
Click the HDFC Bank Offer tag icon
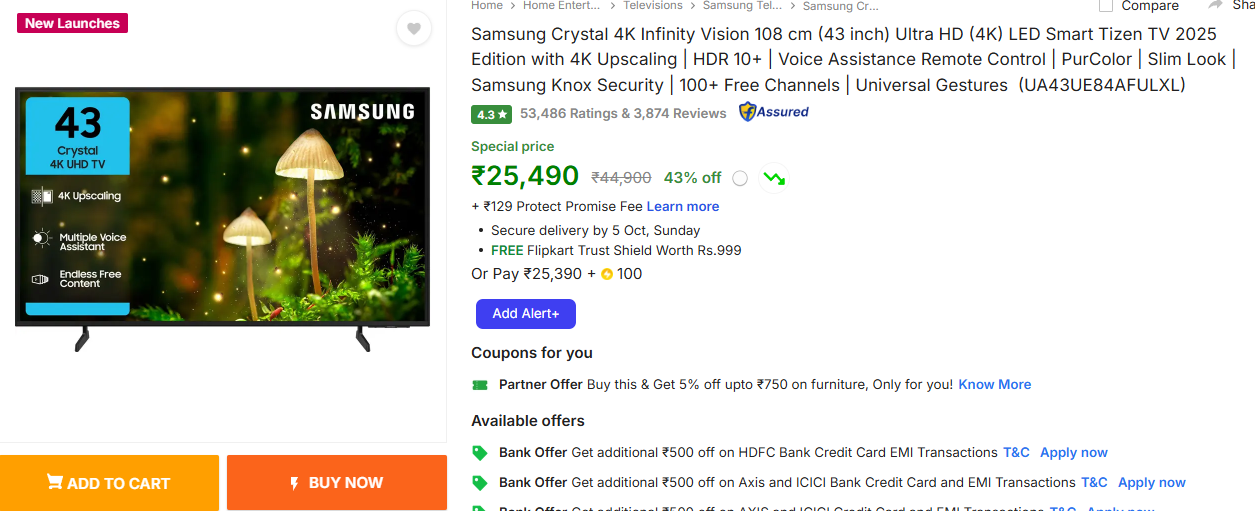tap(480, 453)
